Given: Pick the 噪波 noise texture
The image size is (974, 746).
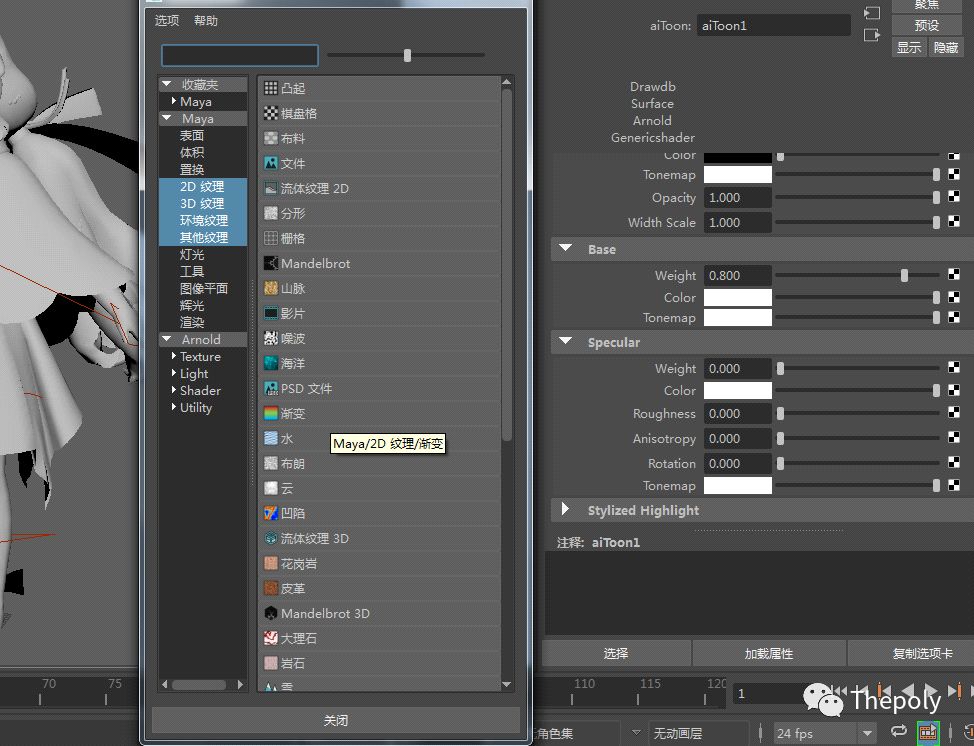Looking at the screenshot, I should pyautogui.click(x=380, y=339).
